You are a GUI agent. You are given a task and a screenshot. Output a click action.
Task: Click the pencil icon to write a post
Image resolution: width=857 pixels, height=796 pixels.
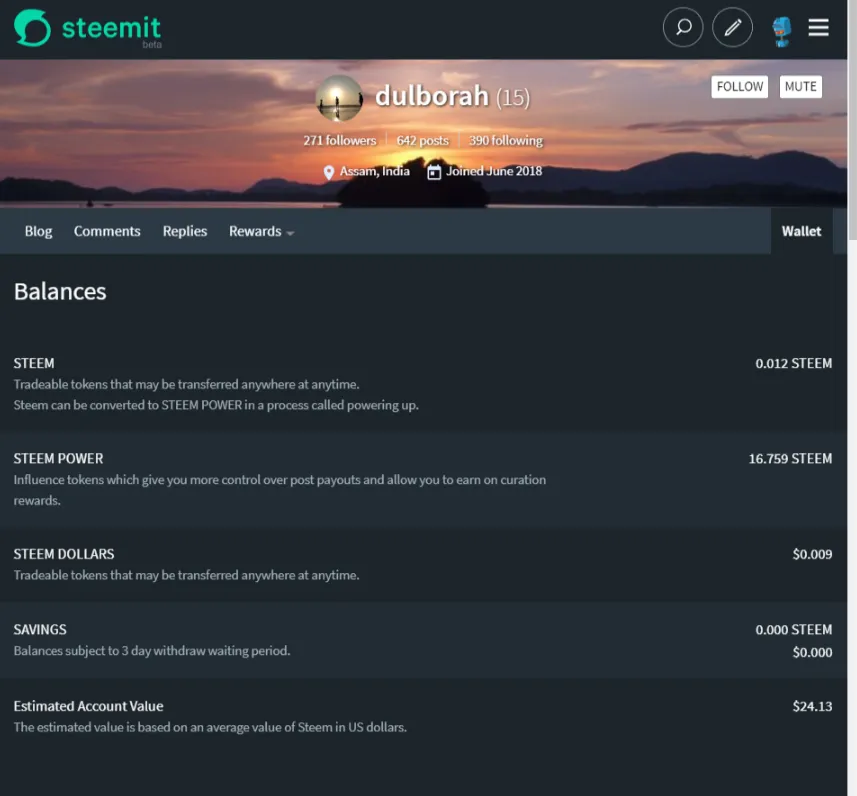pos(732,28)
